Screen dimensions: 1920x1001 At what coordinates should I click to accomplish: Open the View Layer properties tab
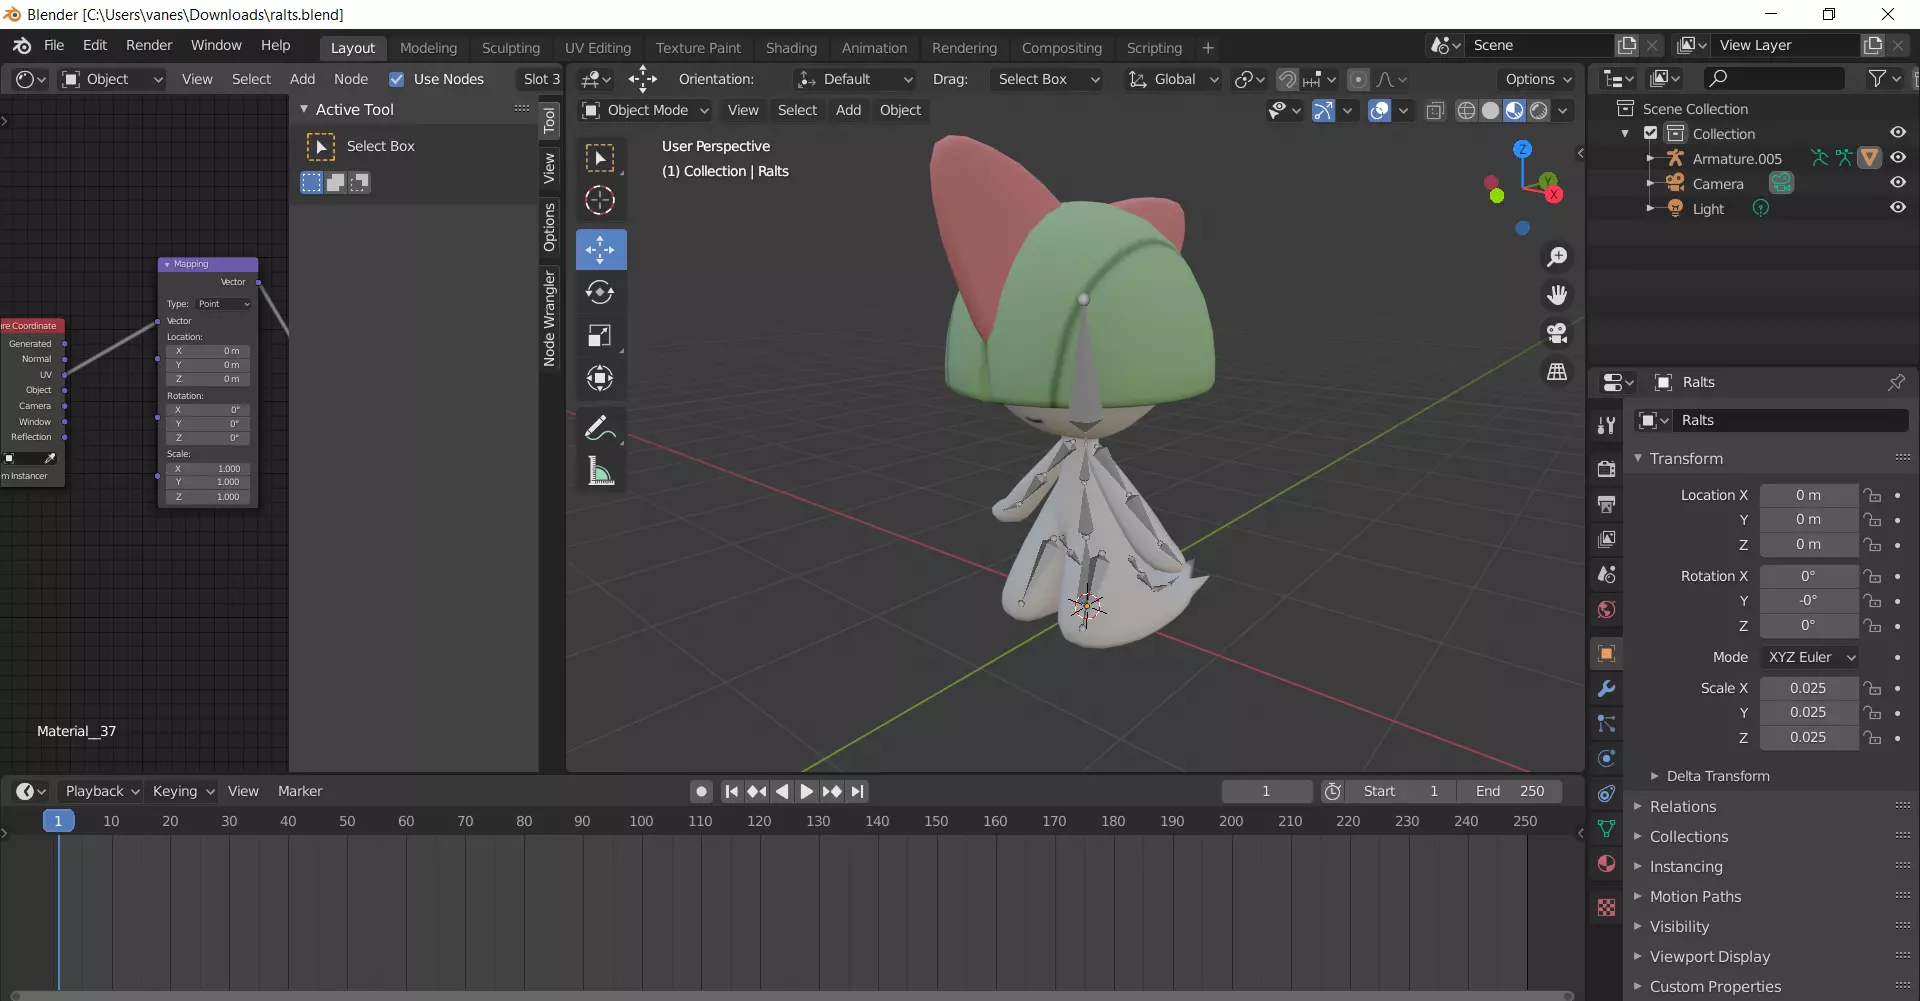[x=1606, y=539]
